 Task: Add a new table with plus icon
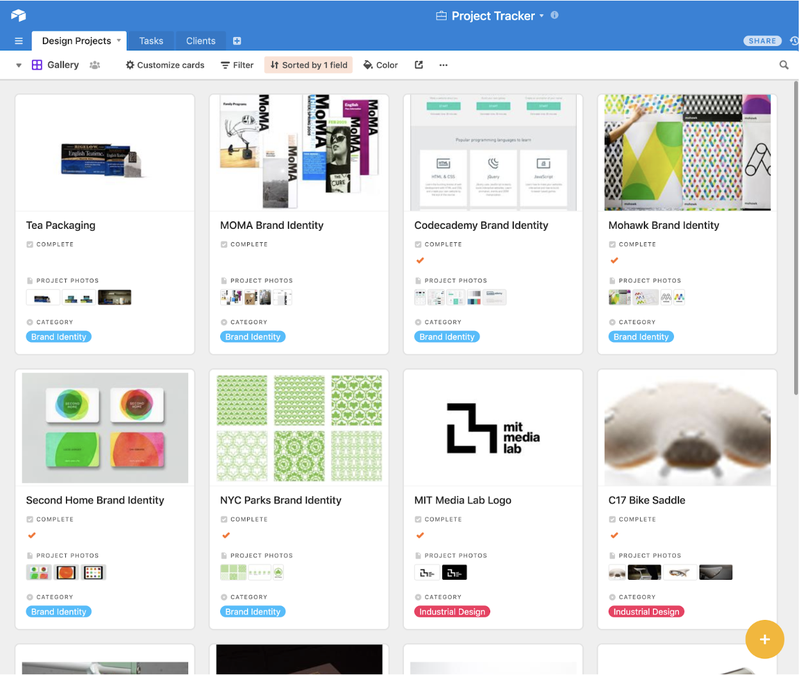[x=237, y=41]
